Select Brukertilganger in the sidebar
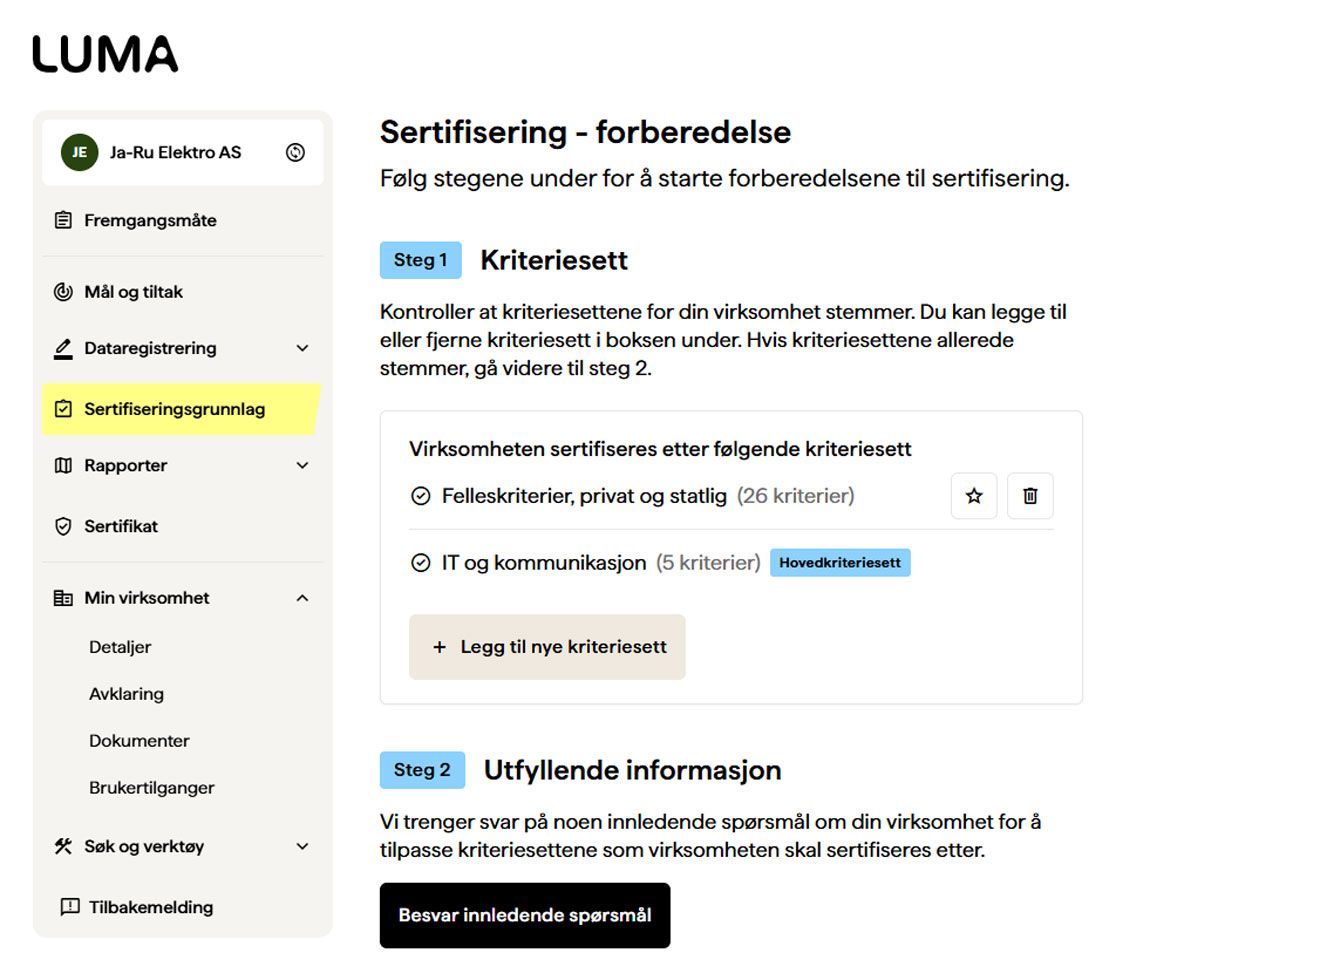Viewport: 1320px width, 980px height. [x=151, y=787]
